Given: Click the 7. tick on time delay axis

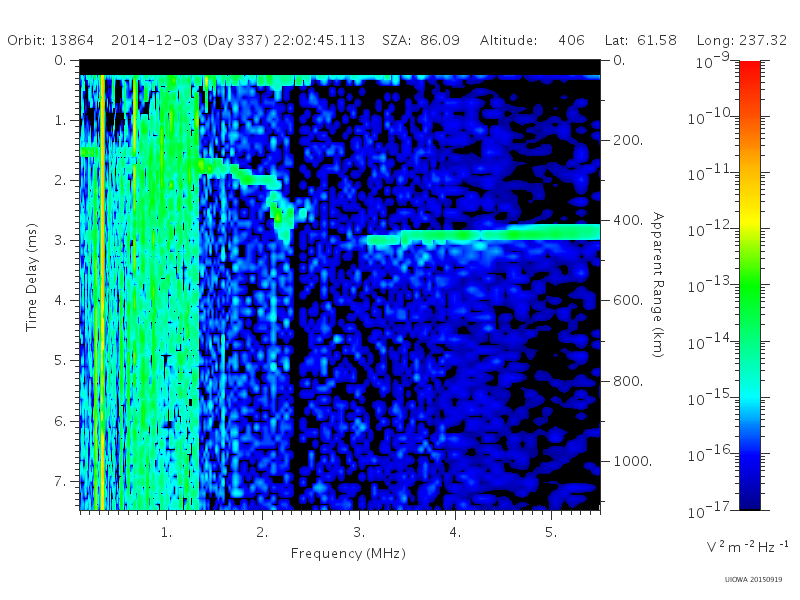Looking at the screenshot, I should (x=60, y=481).
